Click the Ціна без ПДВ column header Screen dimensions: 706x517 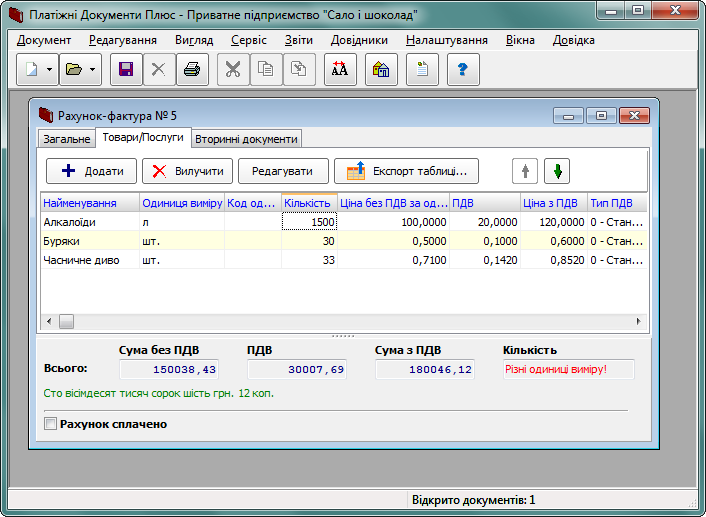(394, 203)
